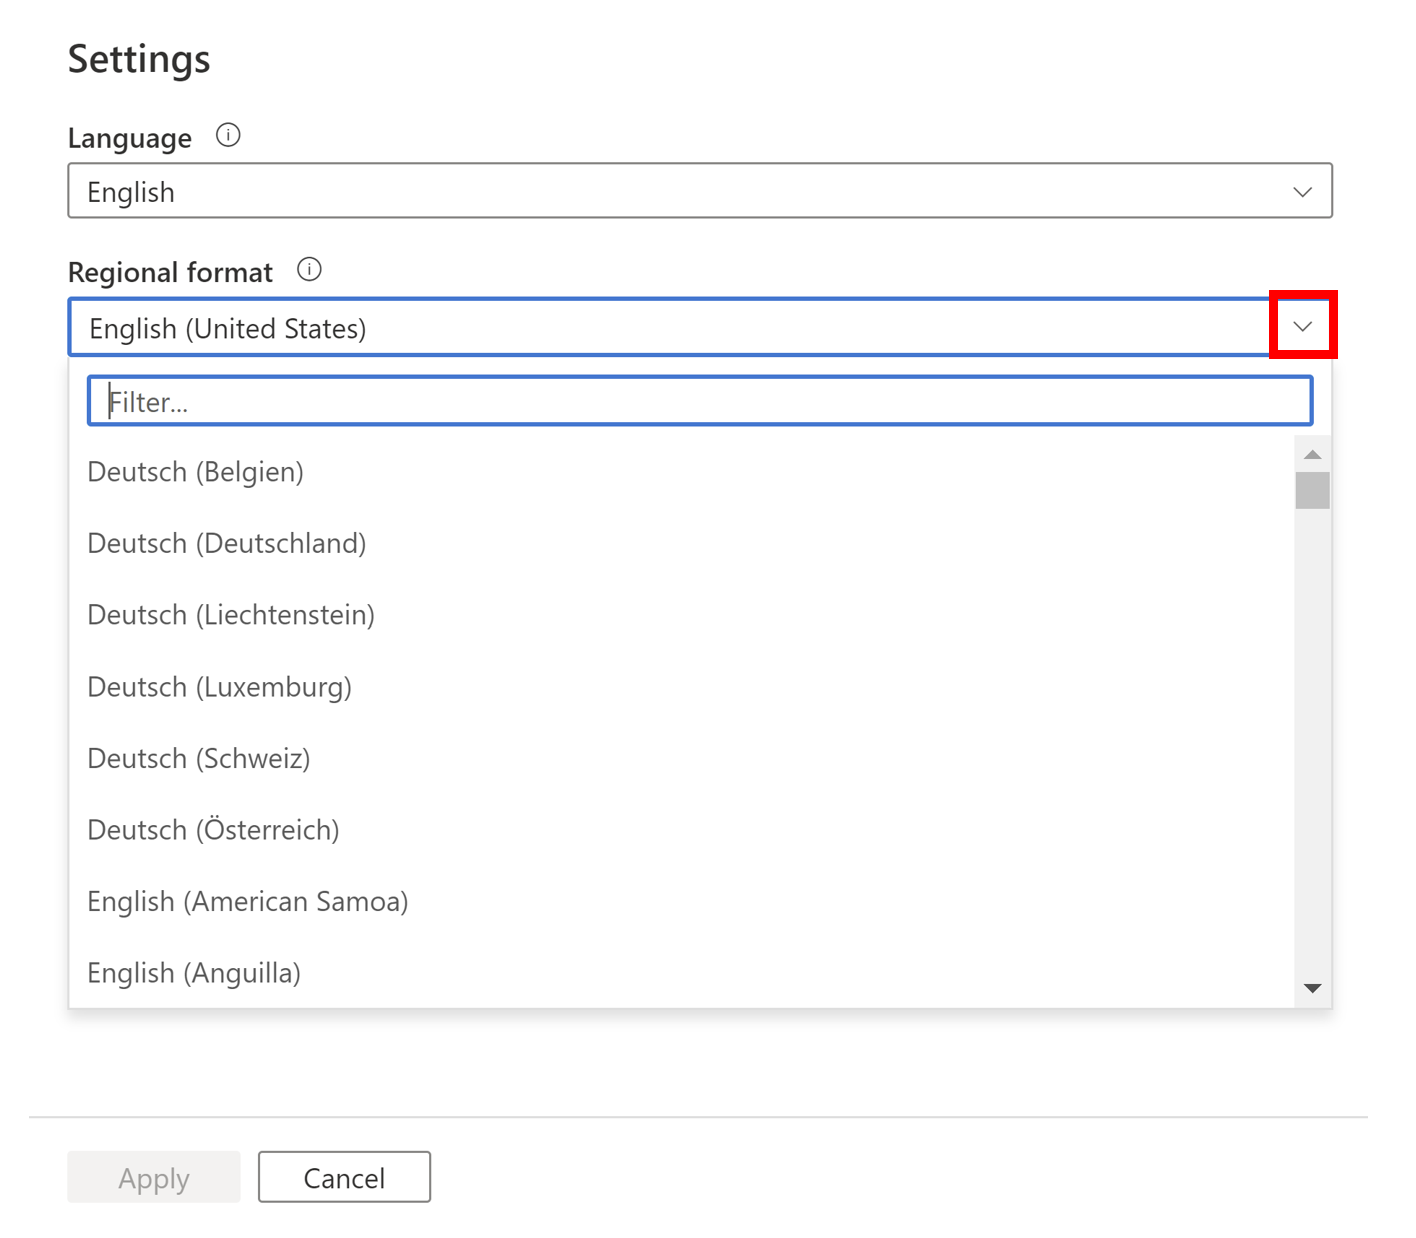The image size is (1416, 1238).
Task: Select English (American Samoa) format
Action: pos(248,902)
